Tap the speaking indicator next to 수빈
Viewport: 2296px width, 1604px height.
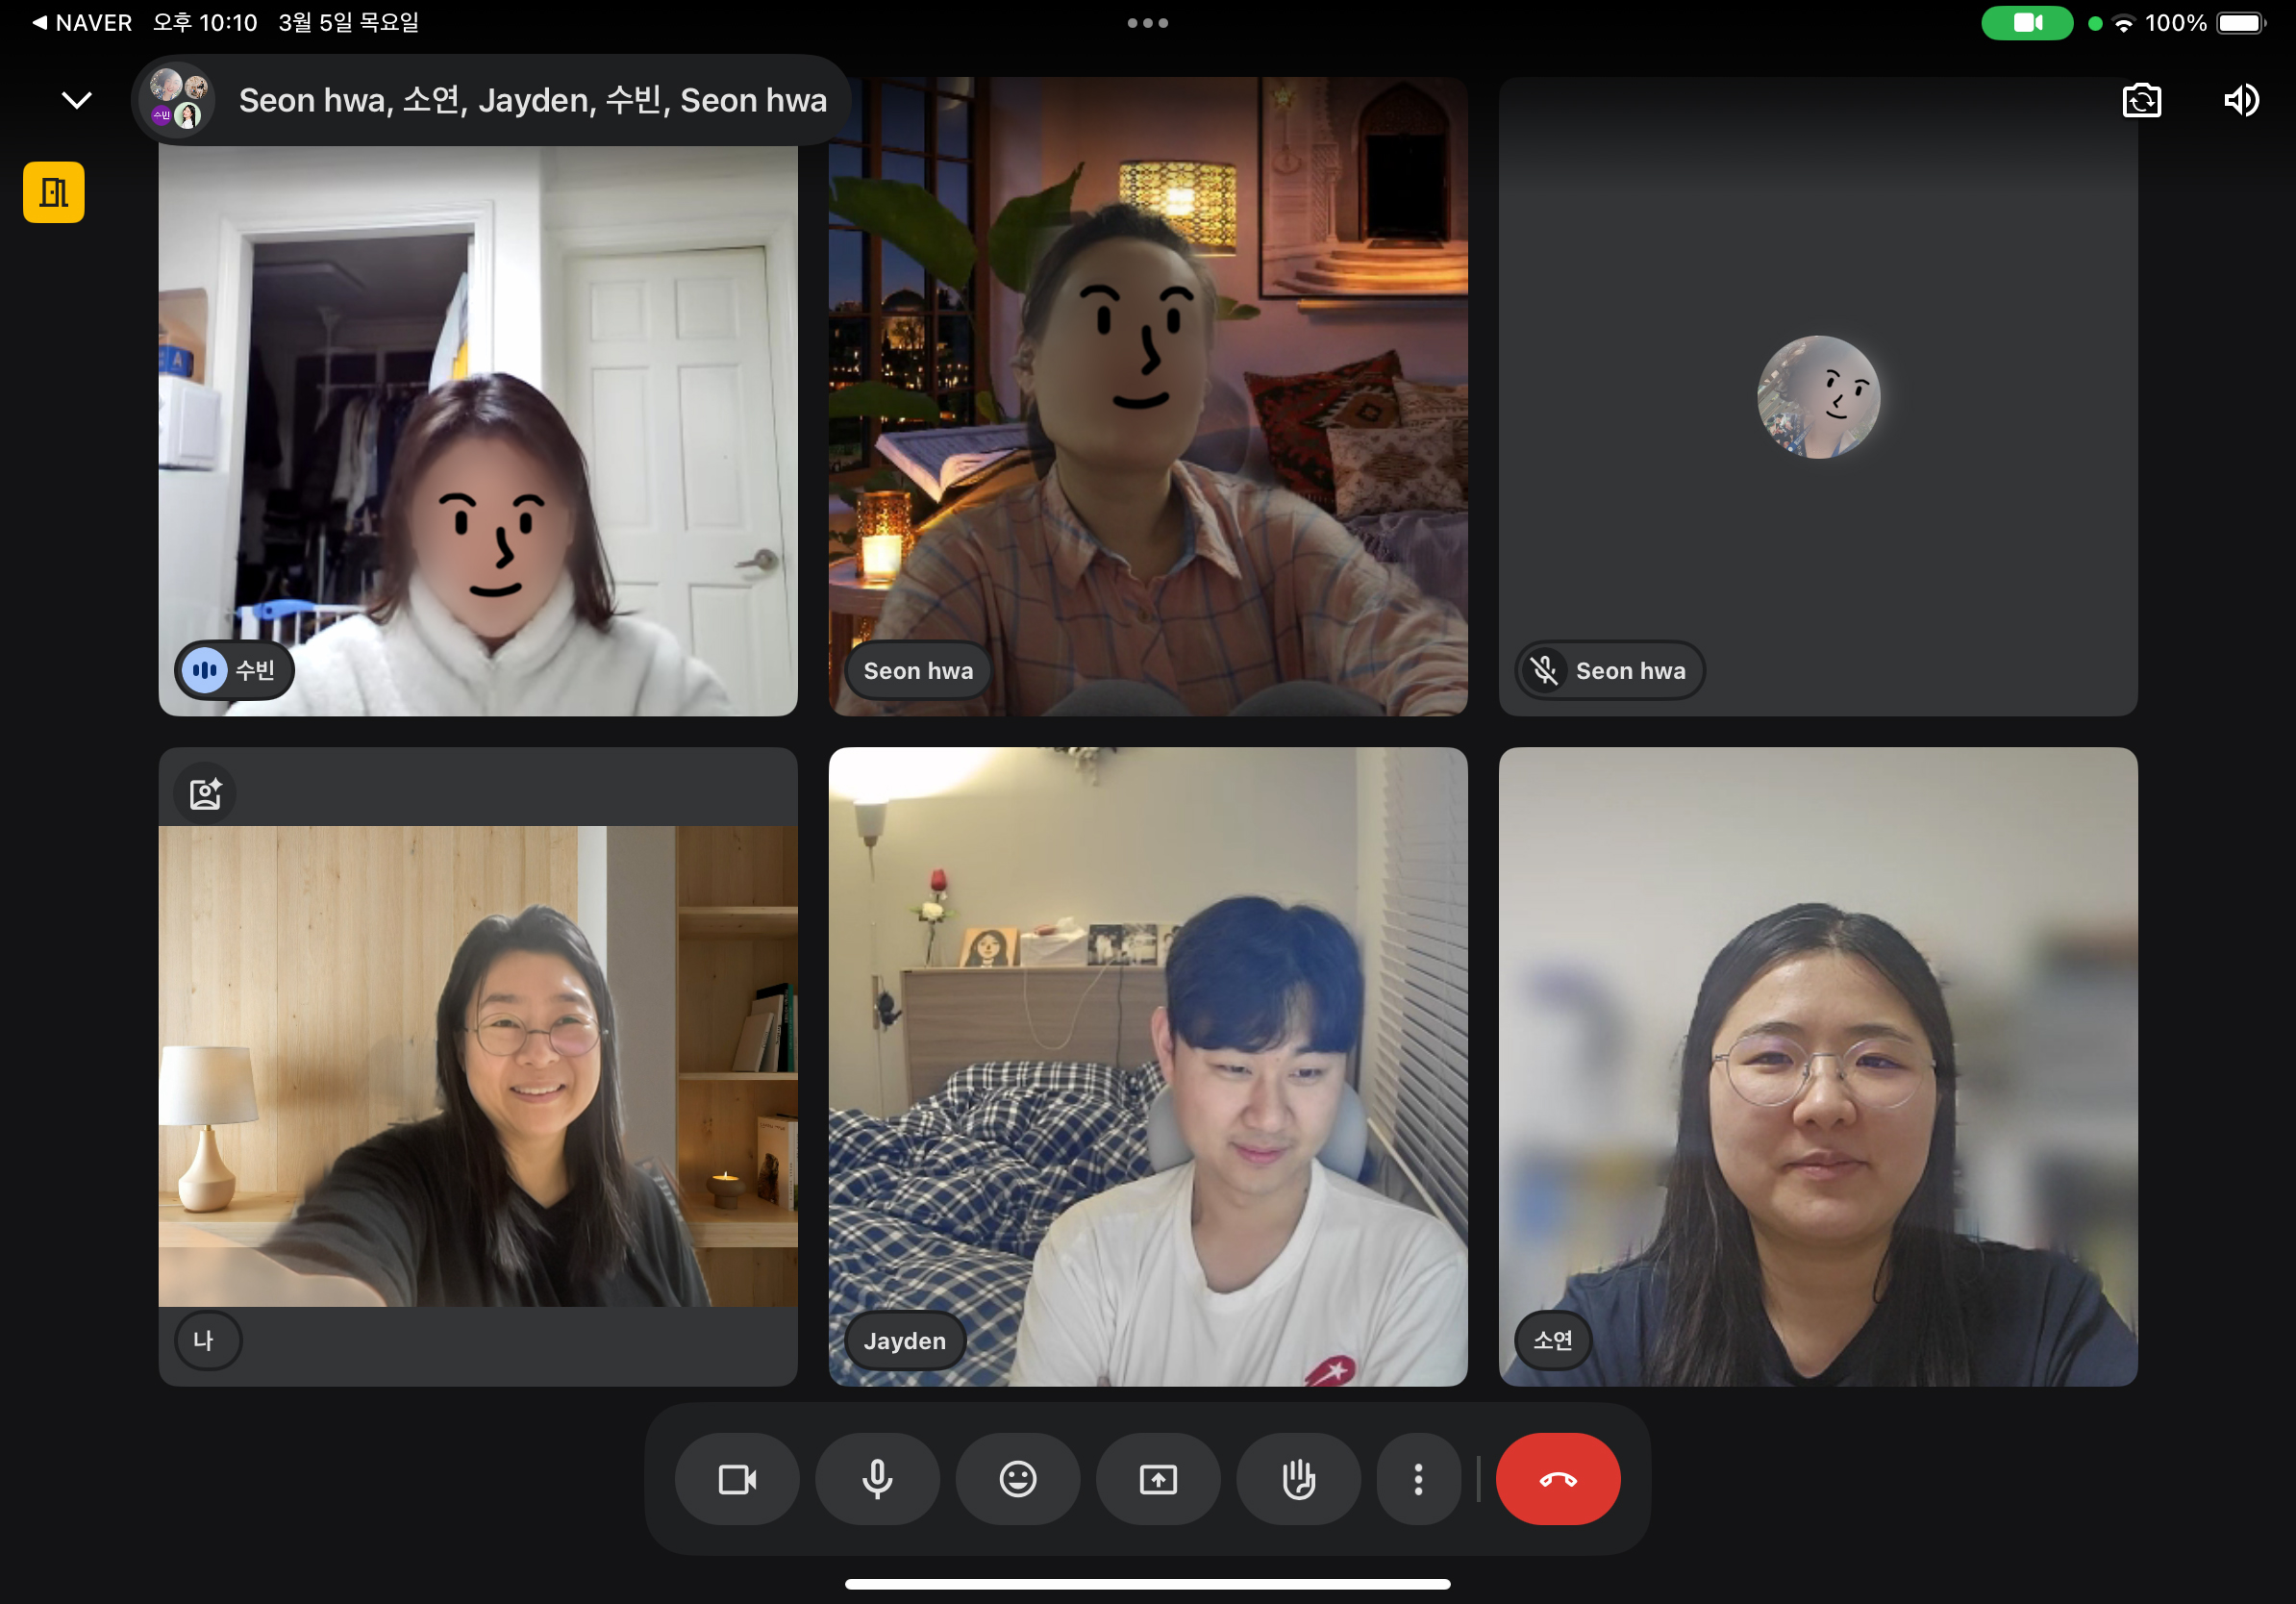click(x=205, y=670)
